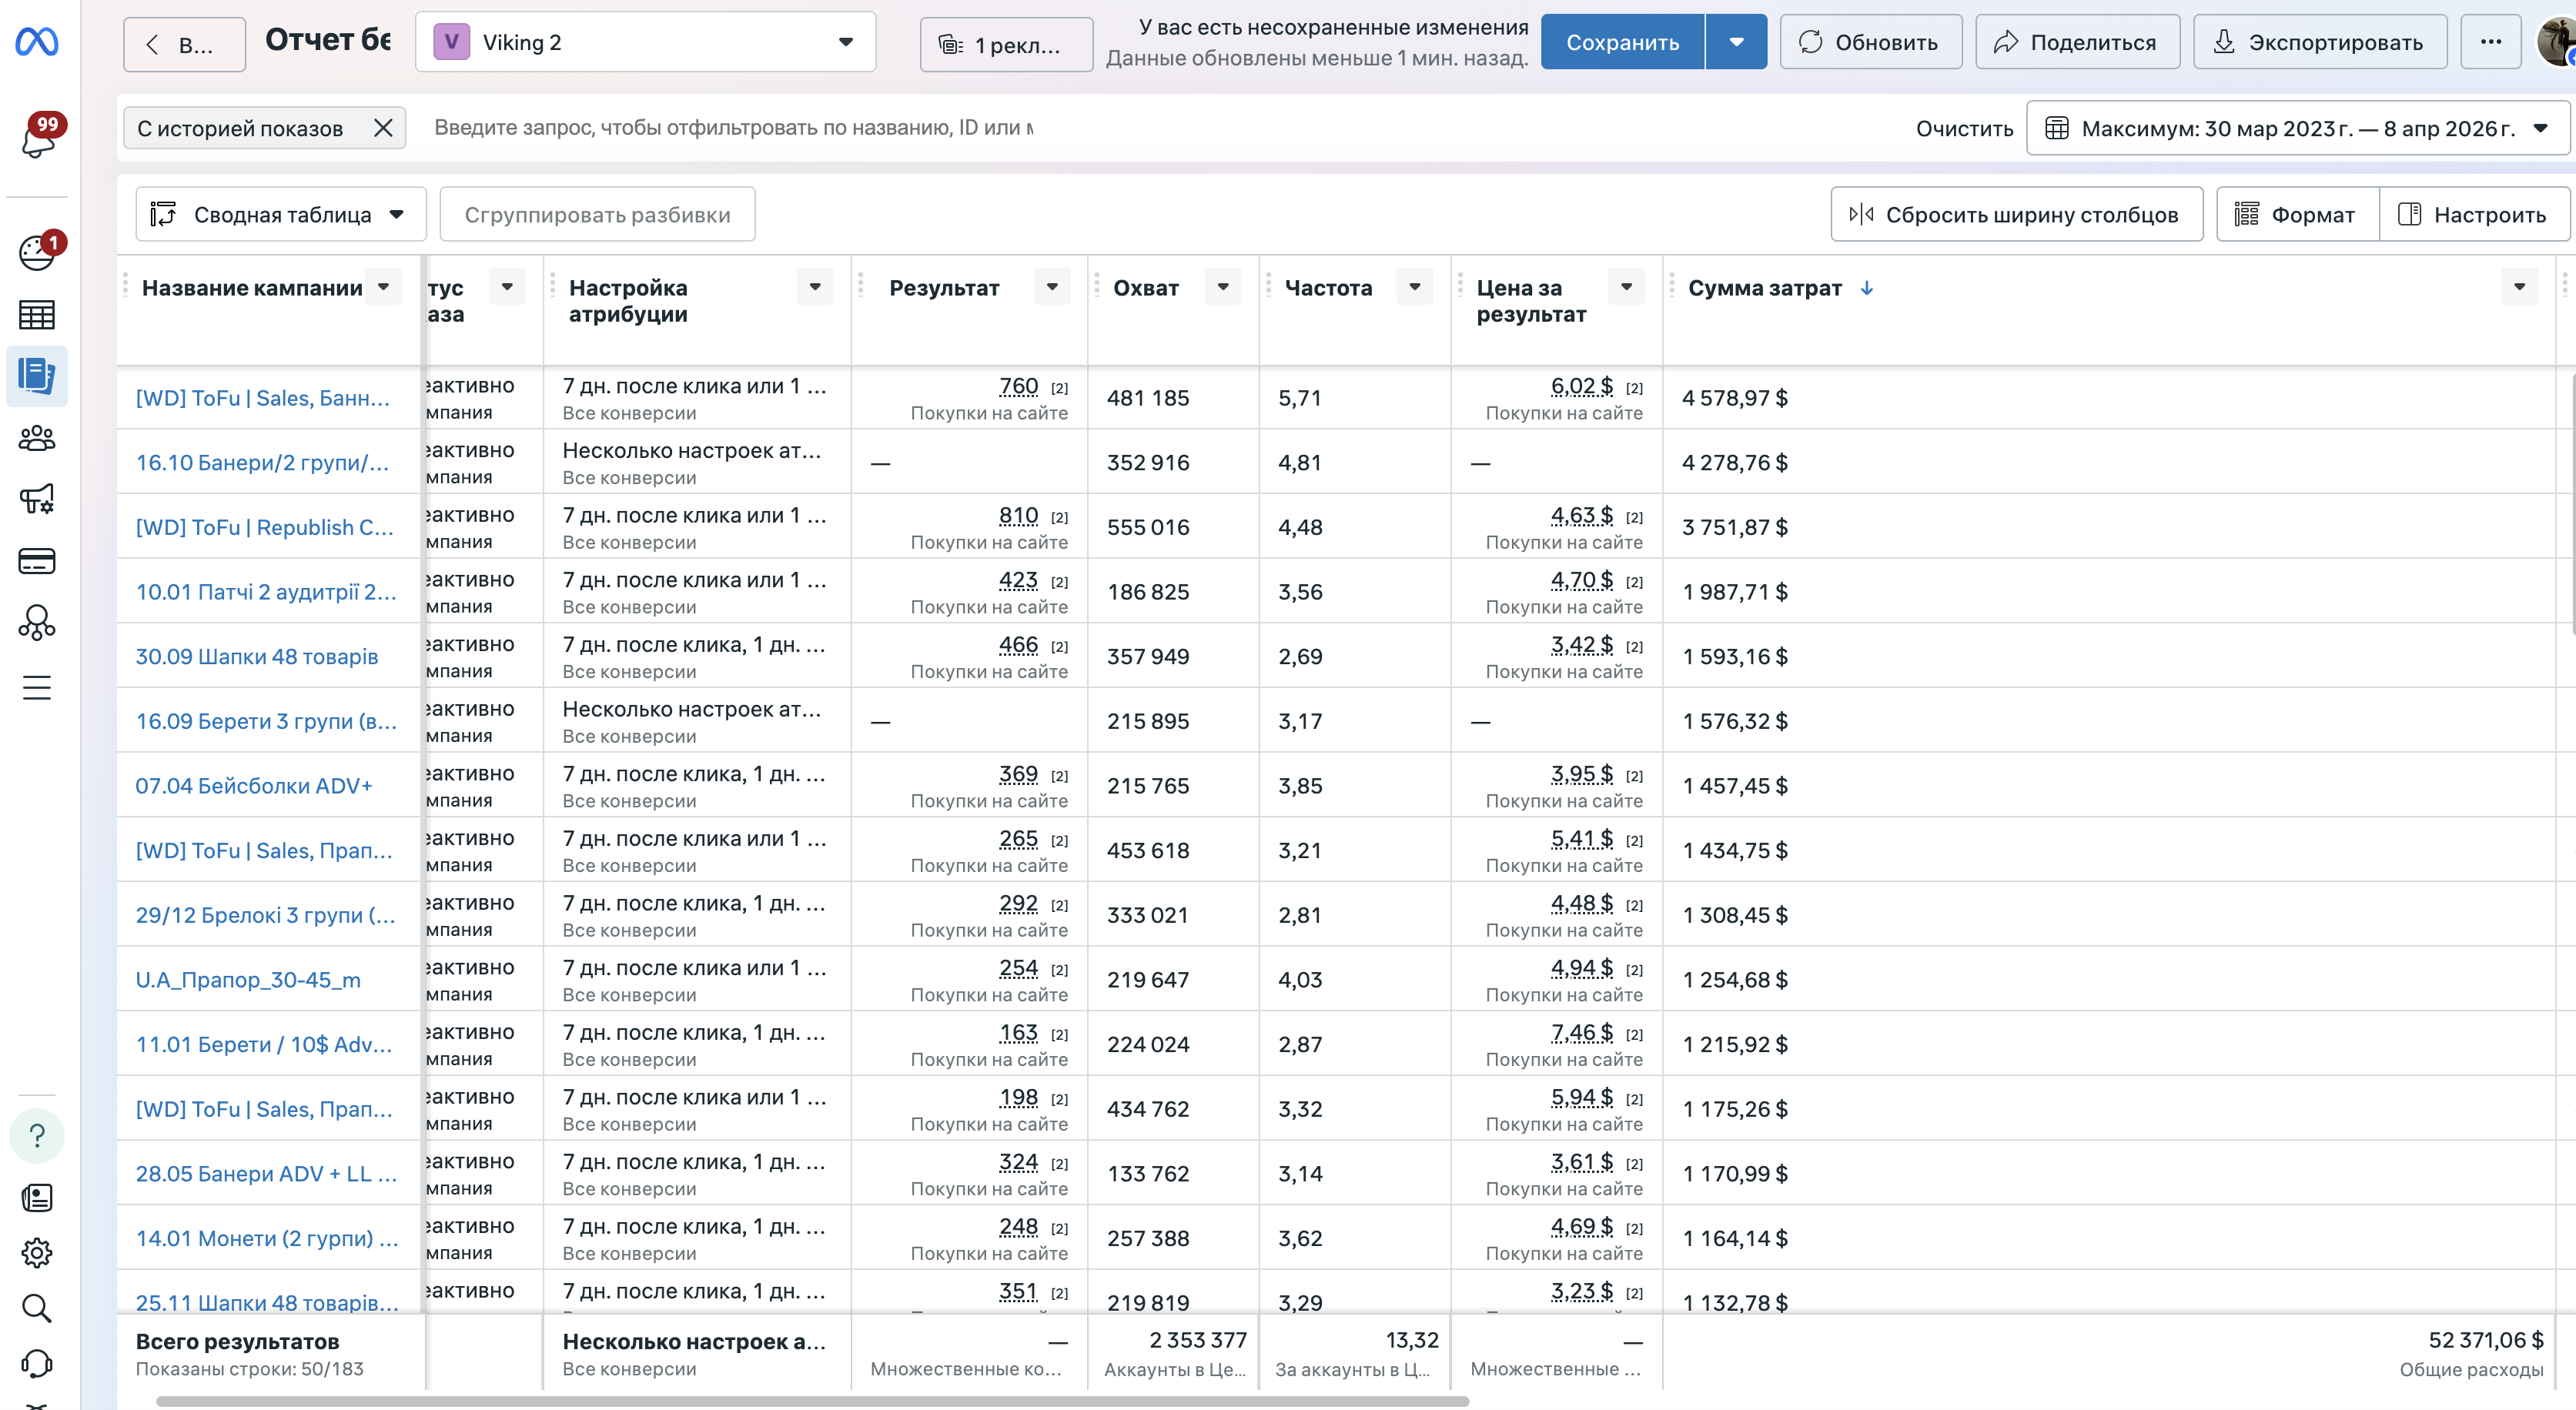2576x1410 pixels.
Task: Open campaign '14.01 Монети (2 гурпи) ...'
Action: (x=267, y=1238)
